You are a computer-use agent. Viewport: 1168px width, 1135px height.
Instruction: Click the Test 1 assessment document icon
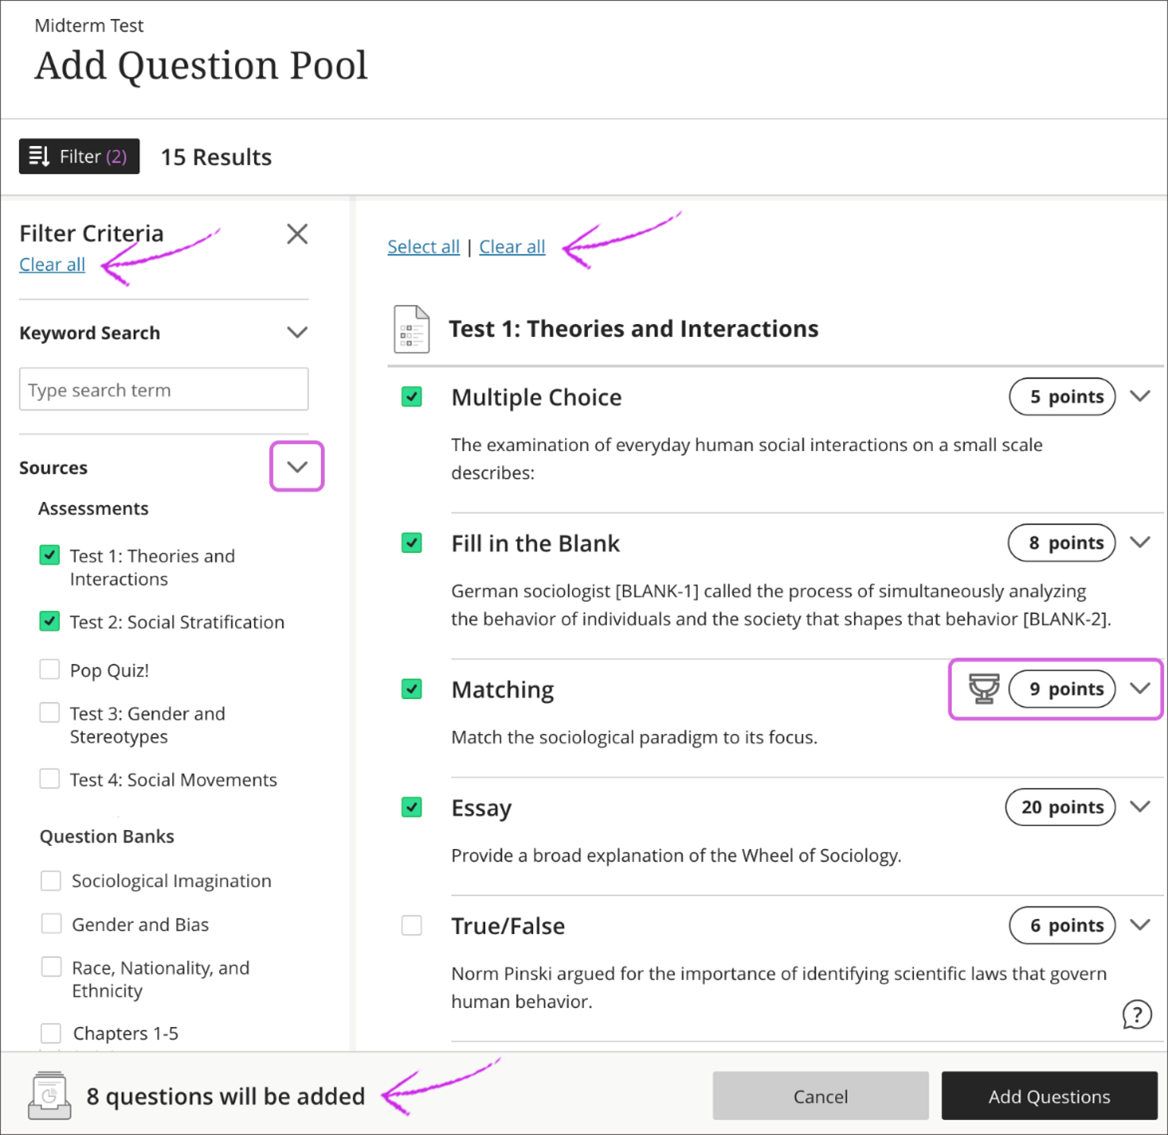411,329
